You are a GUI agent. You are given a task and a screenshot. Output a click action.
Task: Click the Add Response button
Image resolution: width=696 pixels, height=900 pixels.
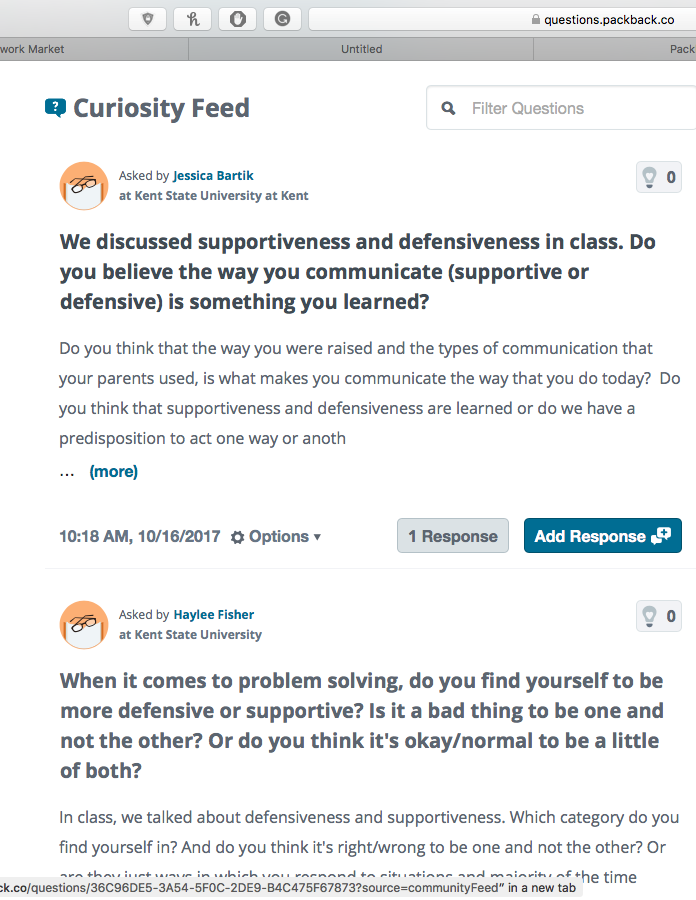pos(602,536)
